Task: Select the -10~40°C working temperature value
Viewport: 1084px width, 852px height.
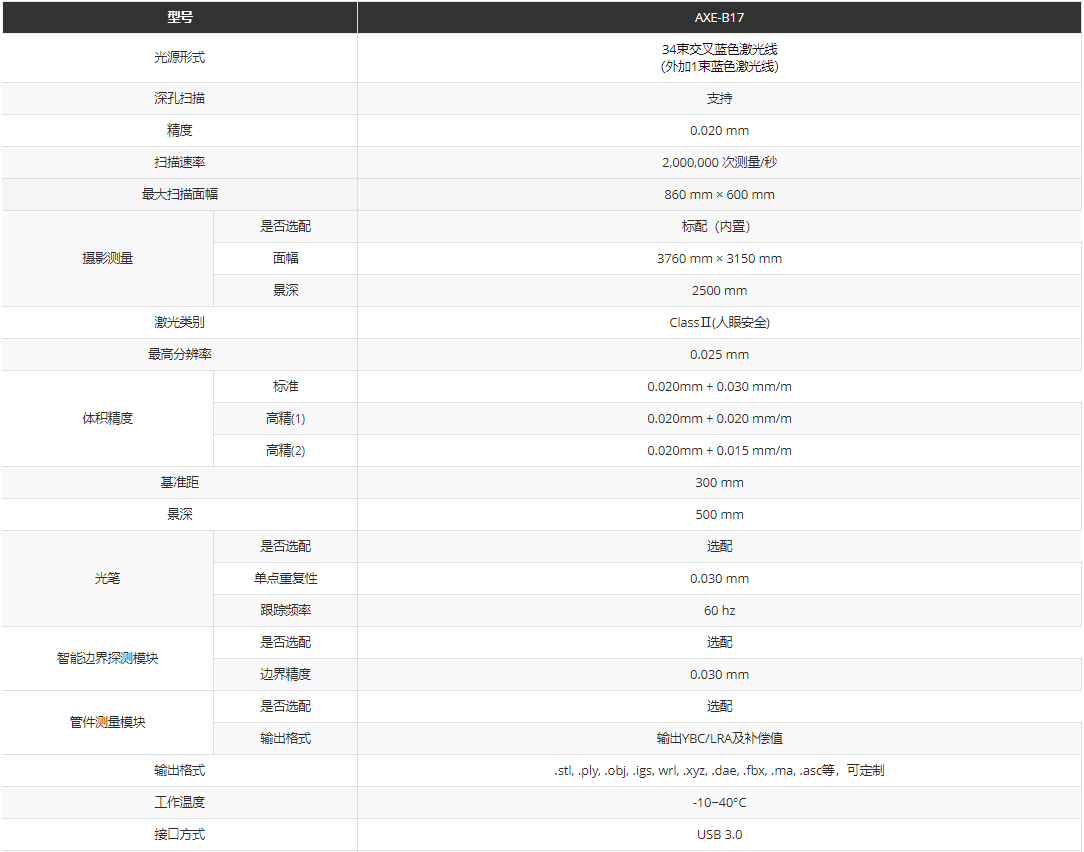Action: click(x=719, y=802)
